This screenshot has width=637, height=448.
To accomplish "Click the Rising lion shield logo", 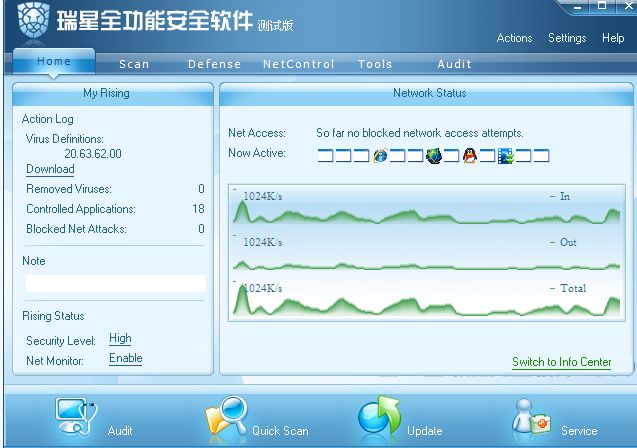I will 33,19.
